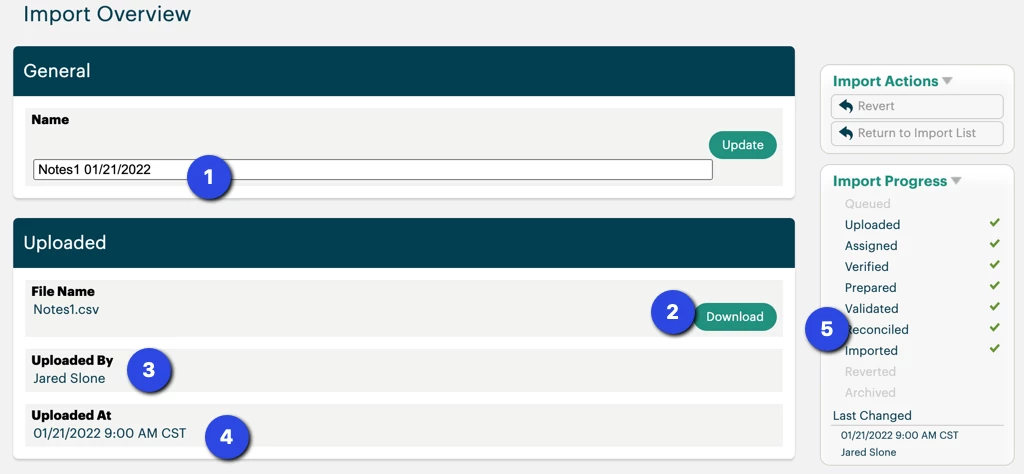Click into the Name input field
Viewport: 1024px width, 474px height.
(372, 170)
